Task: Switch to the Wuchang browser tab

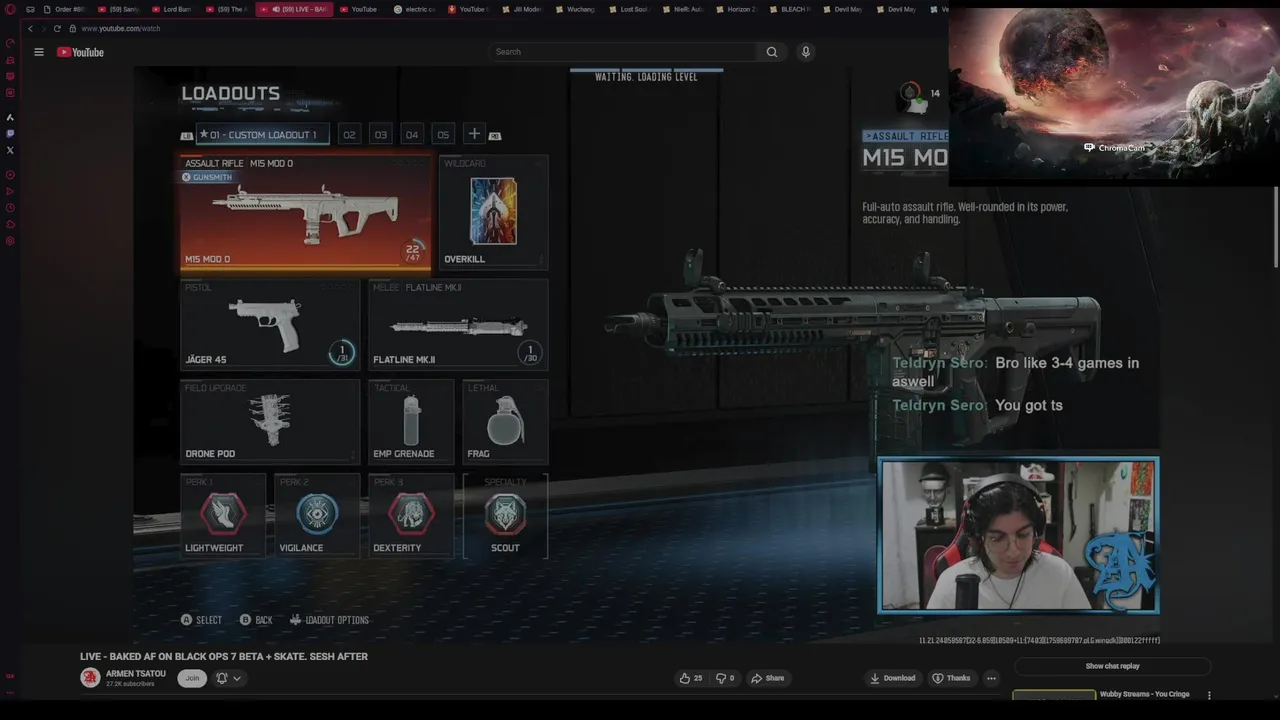Action: click(574, 9)
